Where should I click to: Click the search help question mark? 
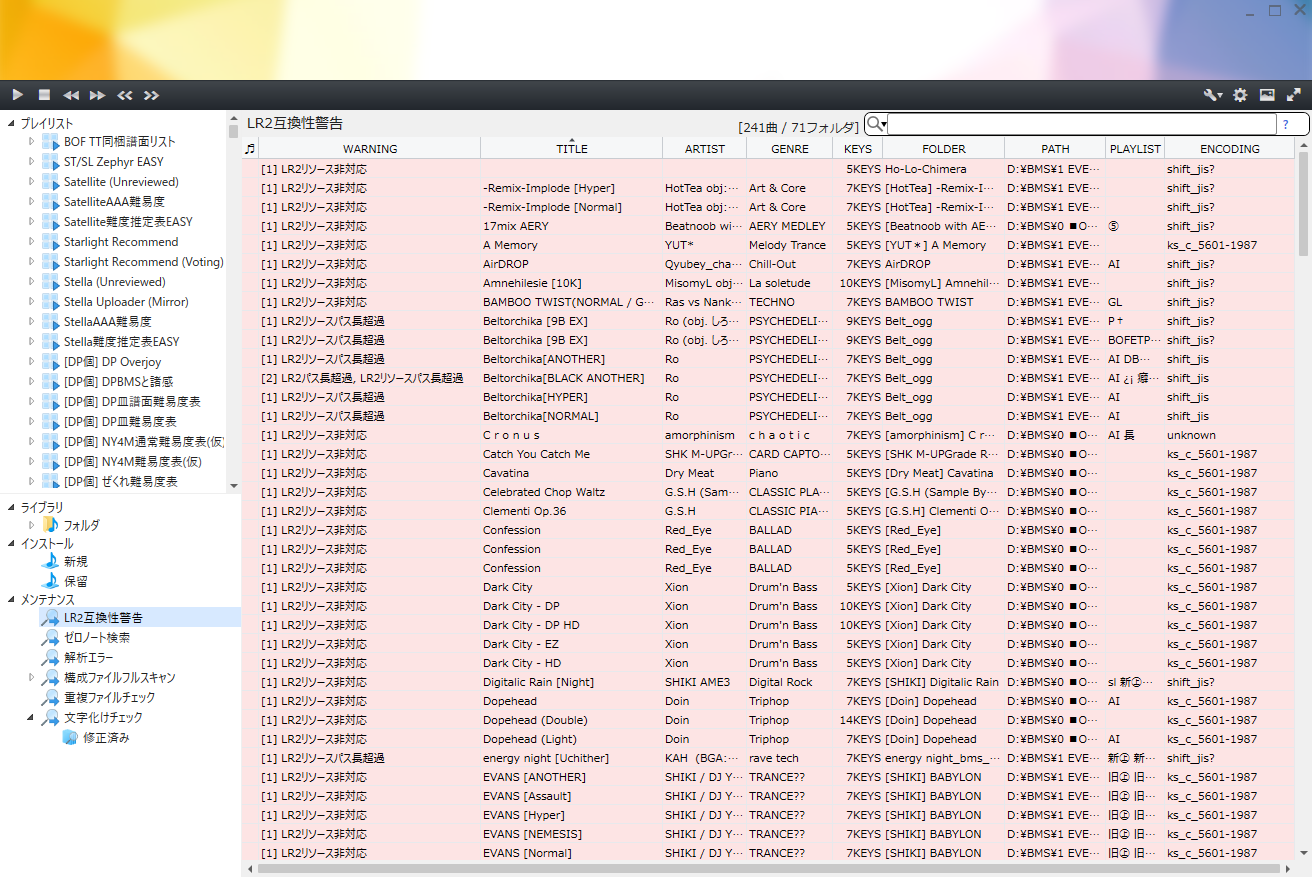tap(1286, 125)
